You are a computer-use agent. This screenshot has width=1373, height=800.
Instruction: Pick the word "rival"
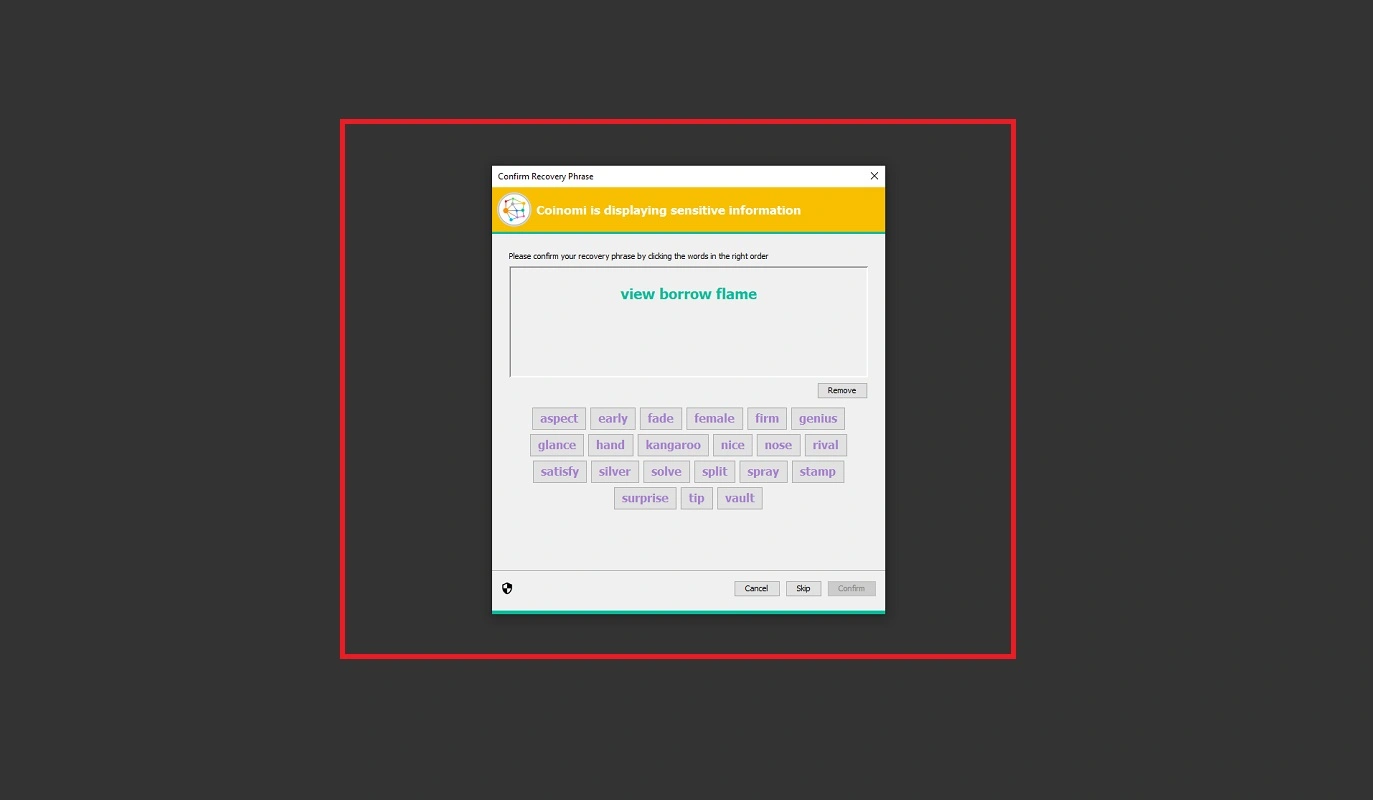[826, 445]
